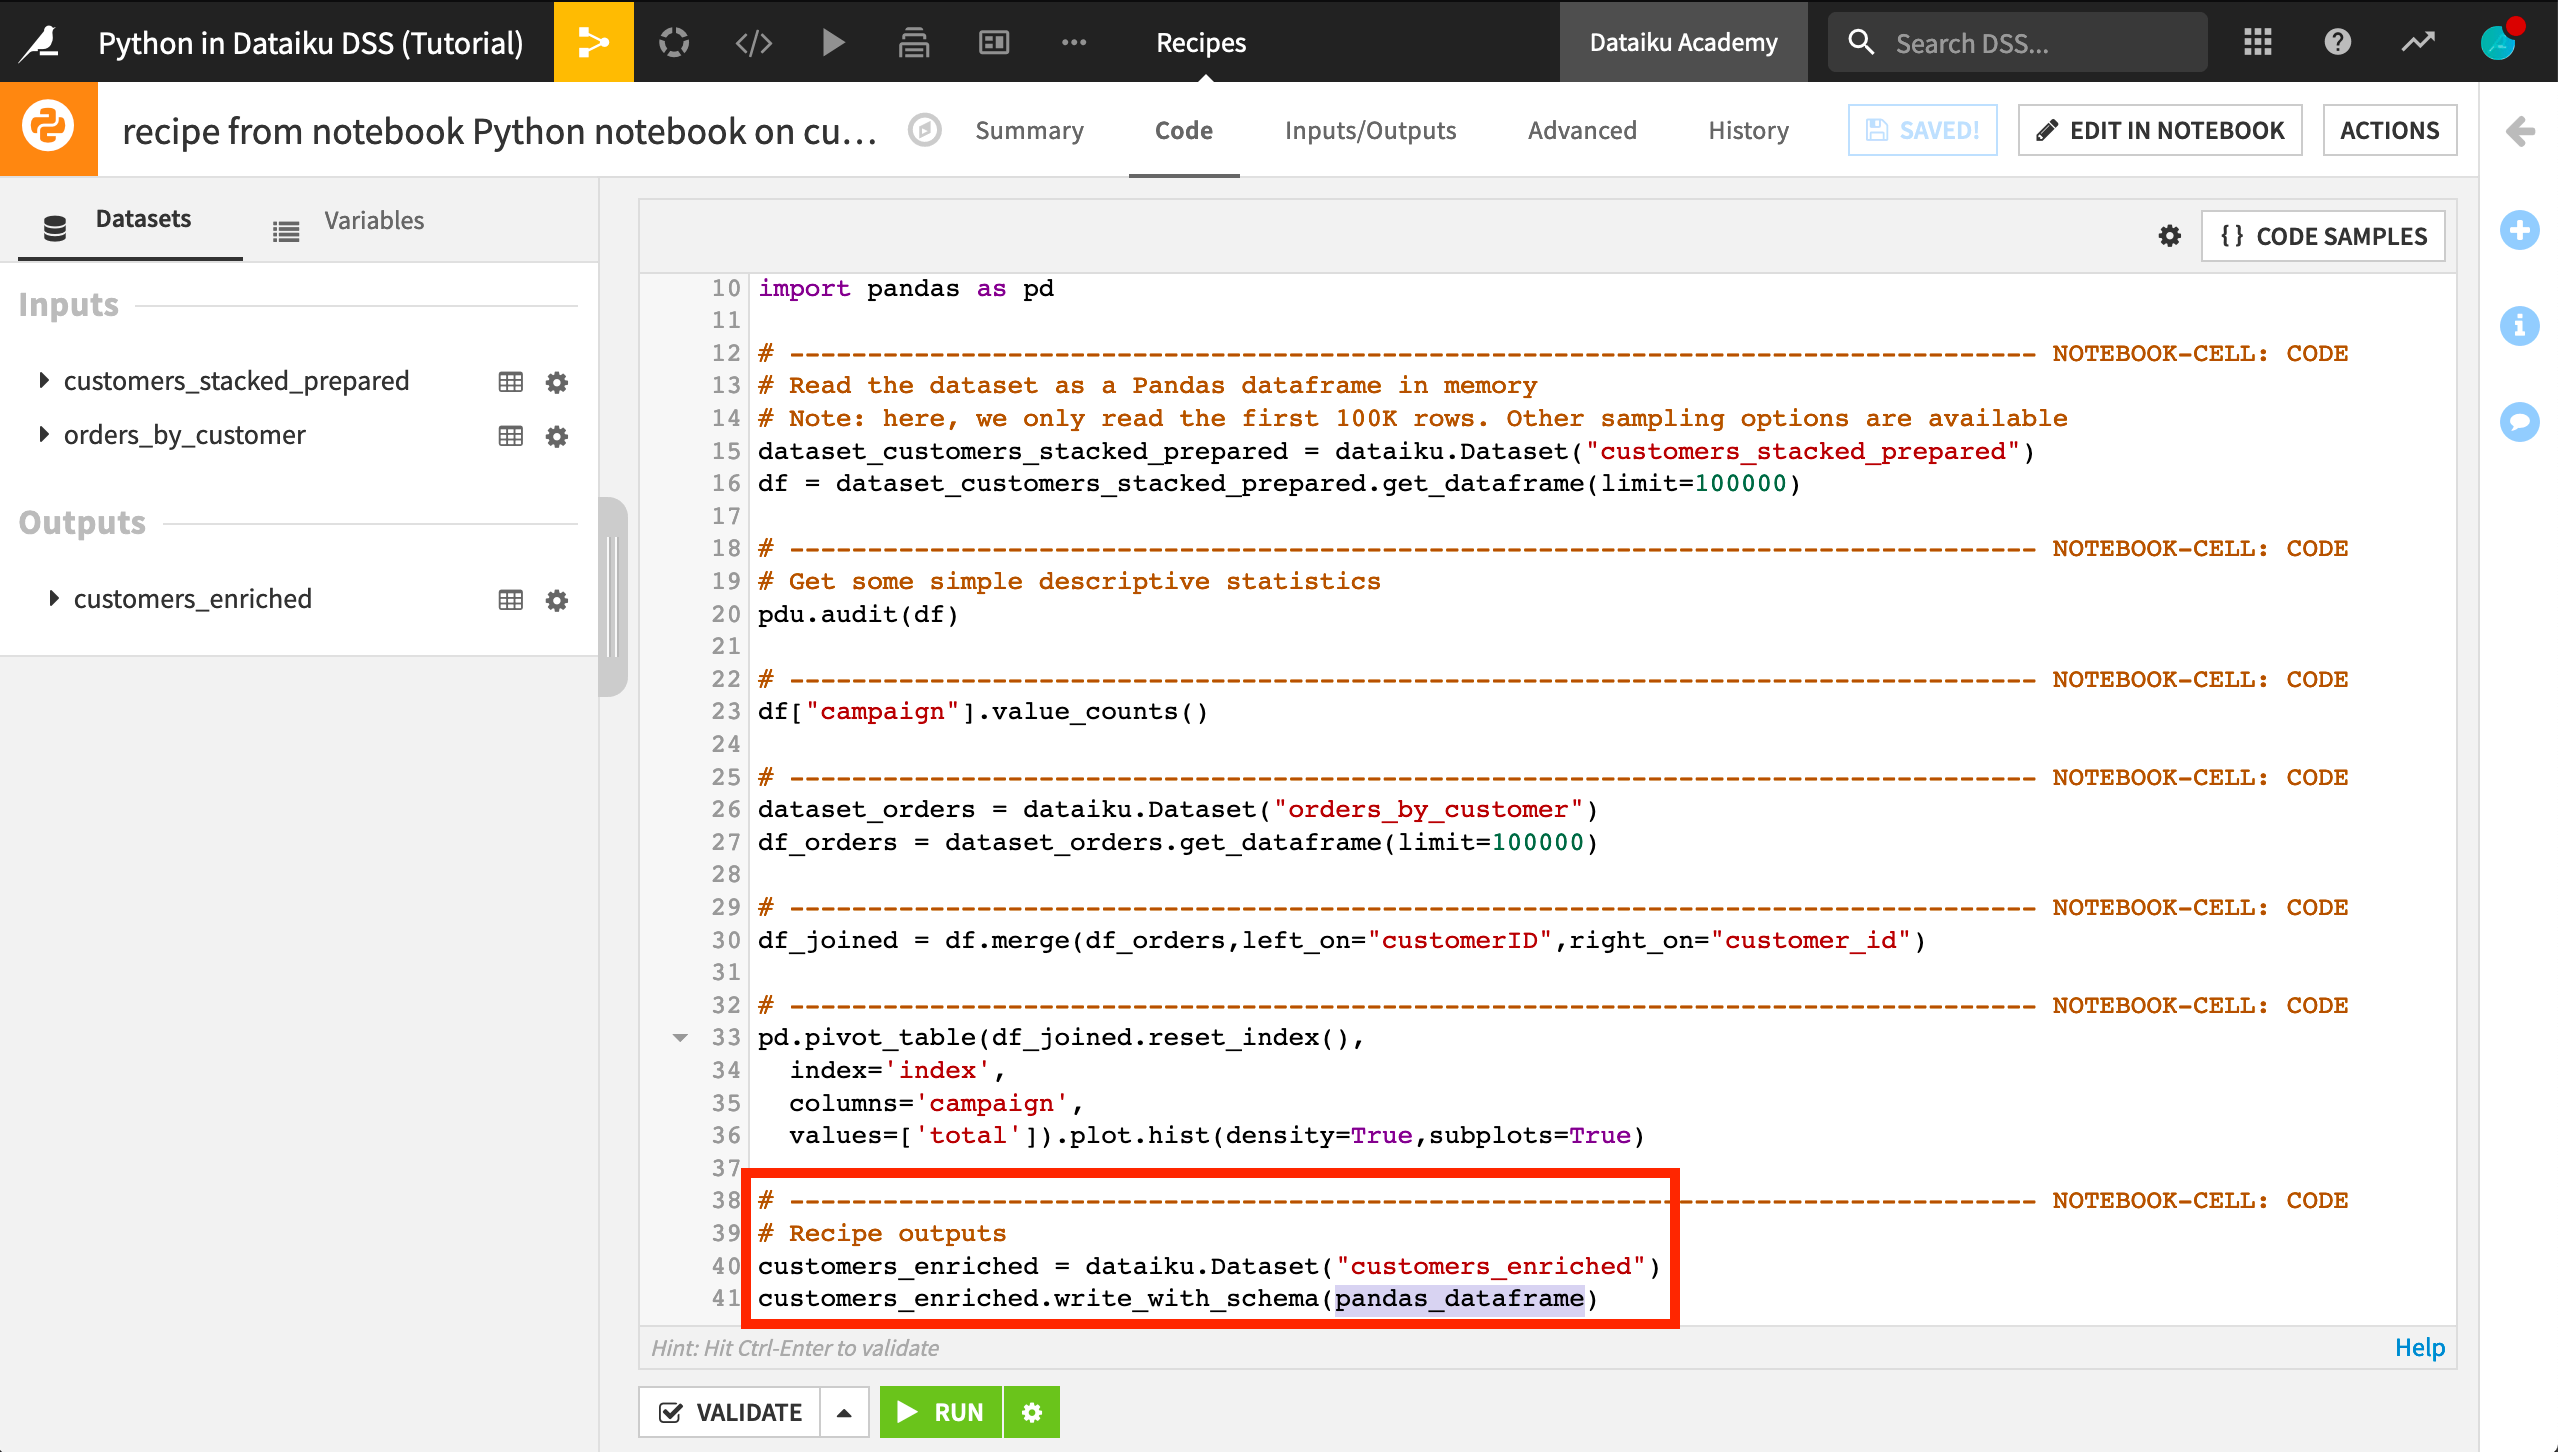Open the more options ellipsis menu
The image size is (2558, 1452).
point(1074,42)
